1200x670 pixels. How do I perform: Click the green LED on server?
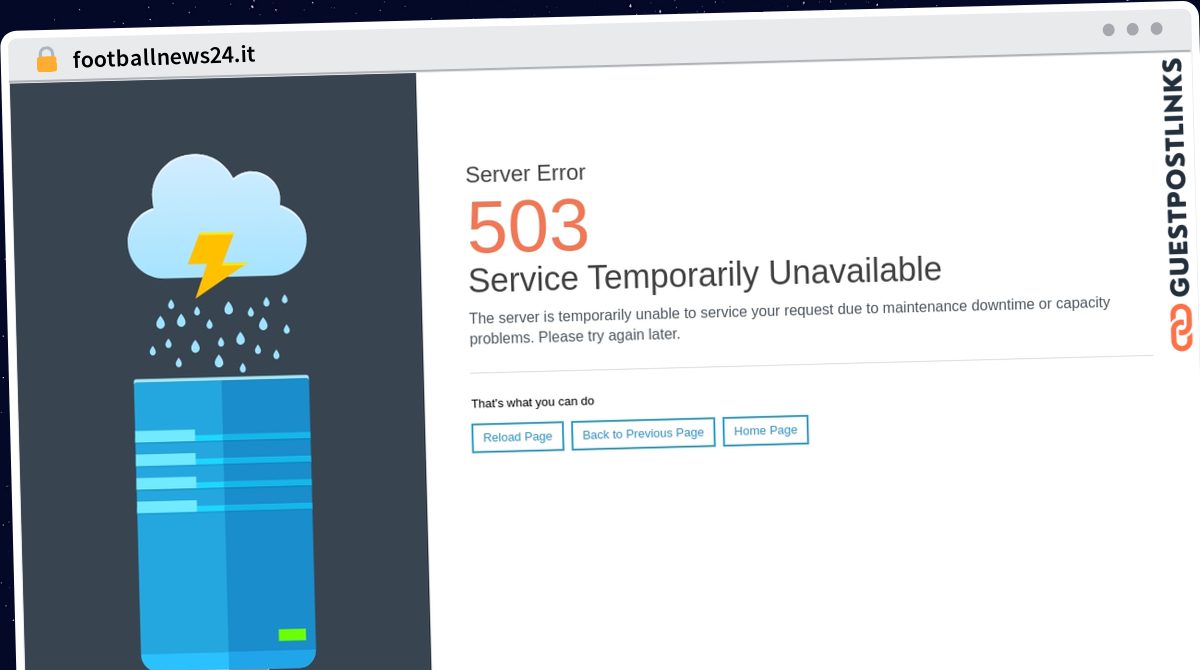(x=292, y=634)
